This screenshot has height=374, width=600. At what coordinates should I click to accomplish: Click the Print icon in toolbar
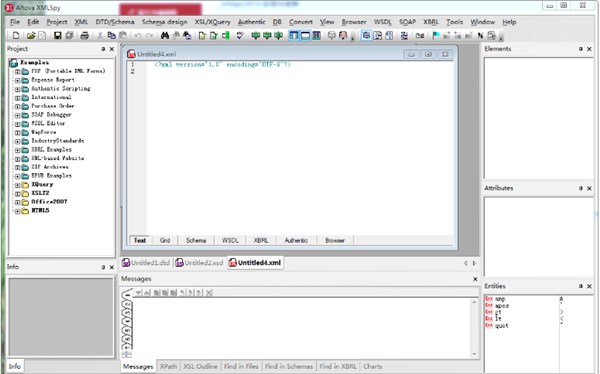click(85, 36)
